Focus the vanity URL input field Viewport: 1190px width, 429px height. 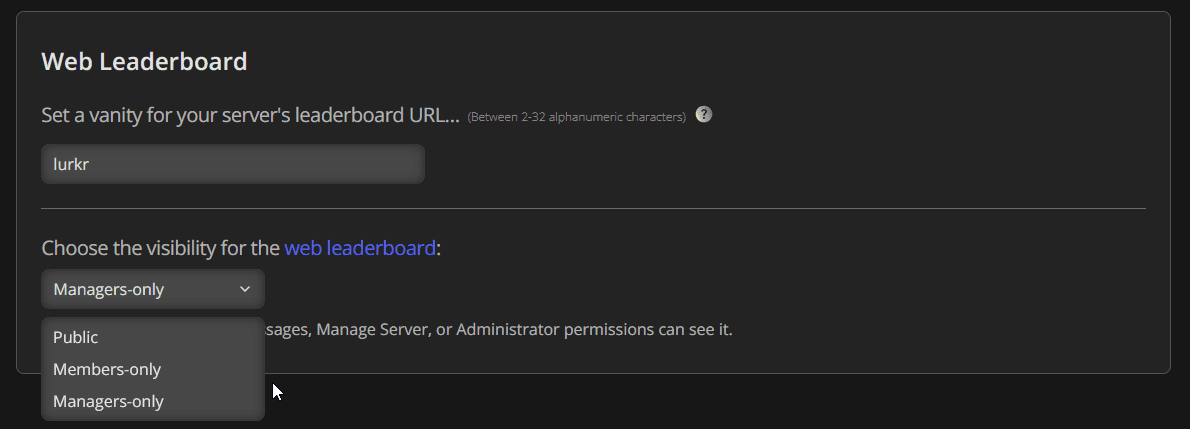pos(232,164)
